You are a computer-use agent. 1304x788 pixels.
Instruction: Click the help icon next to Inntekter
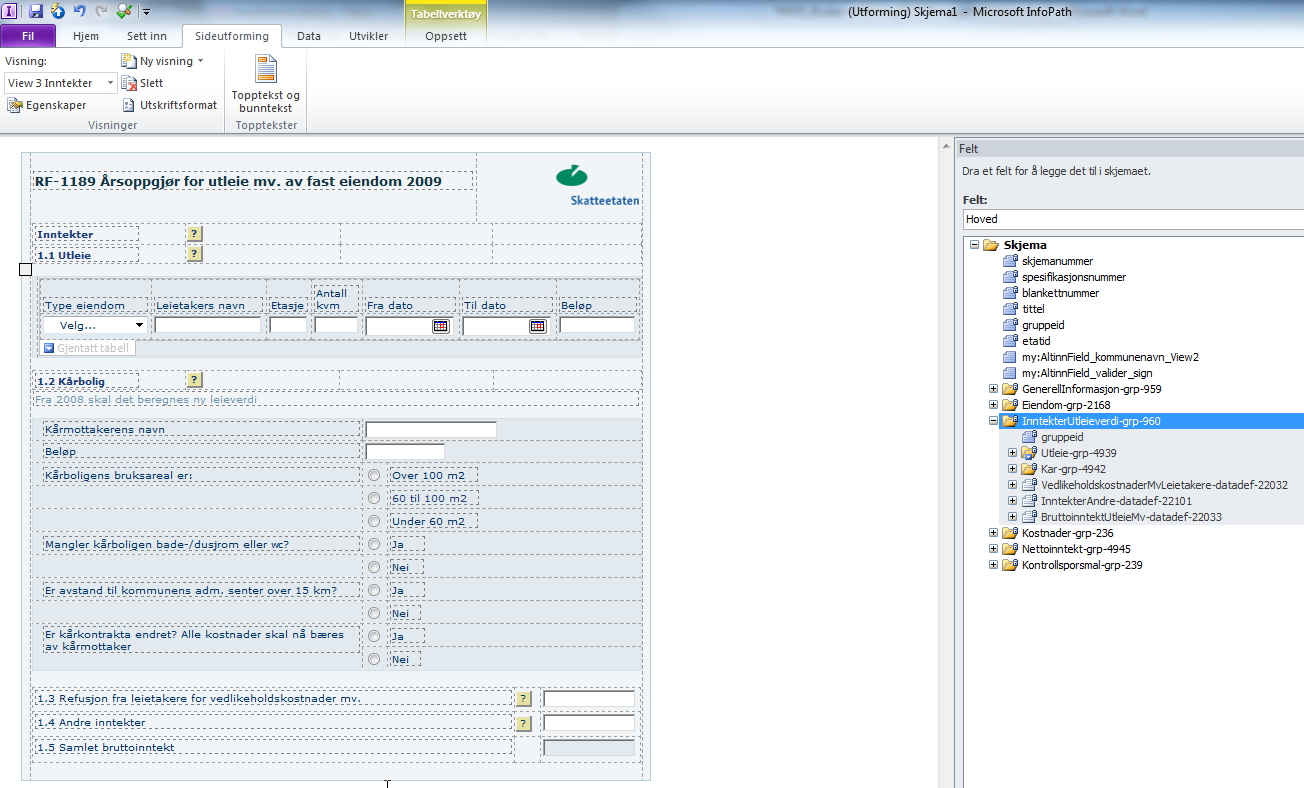point(194,234)
